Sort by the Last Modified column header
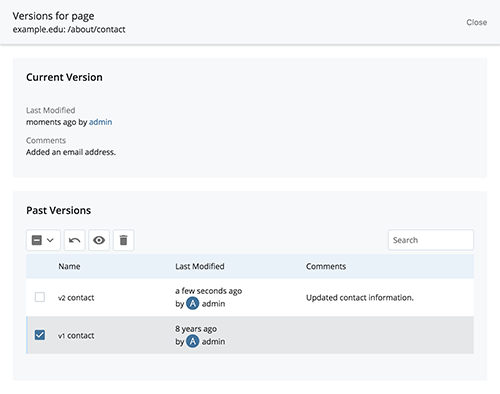 200,266
